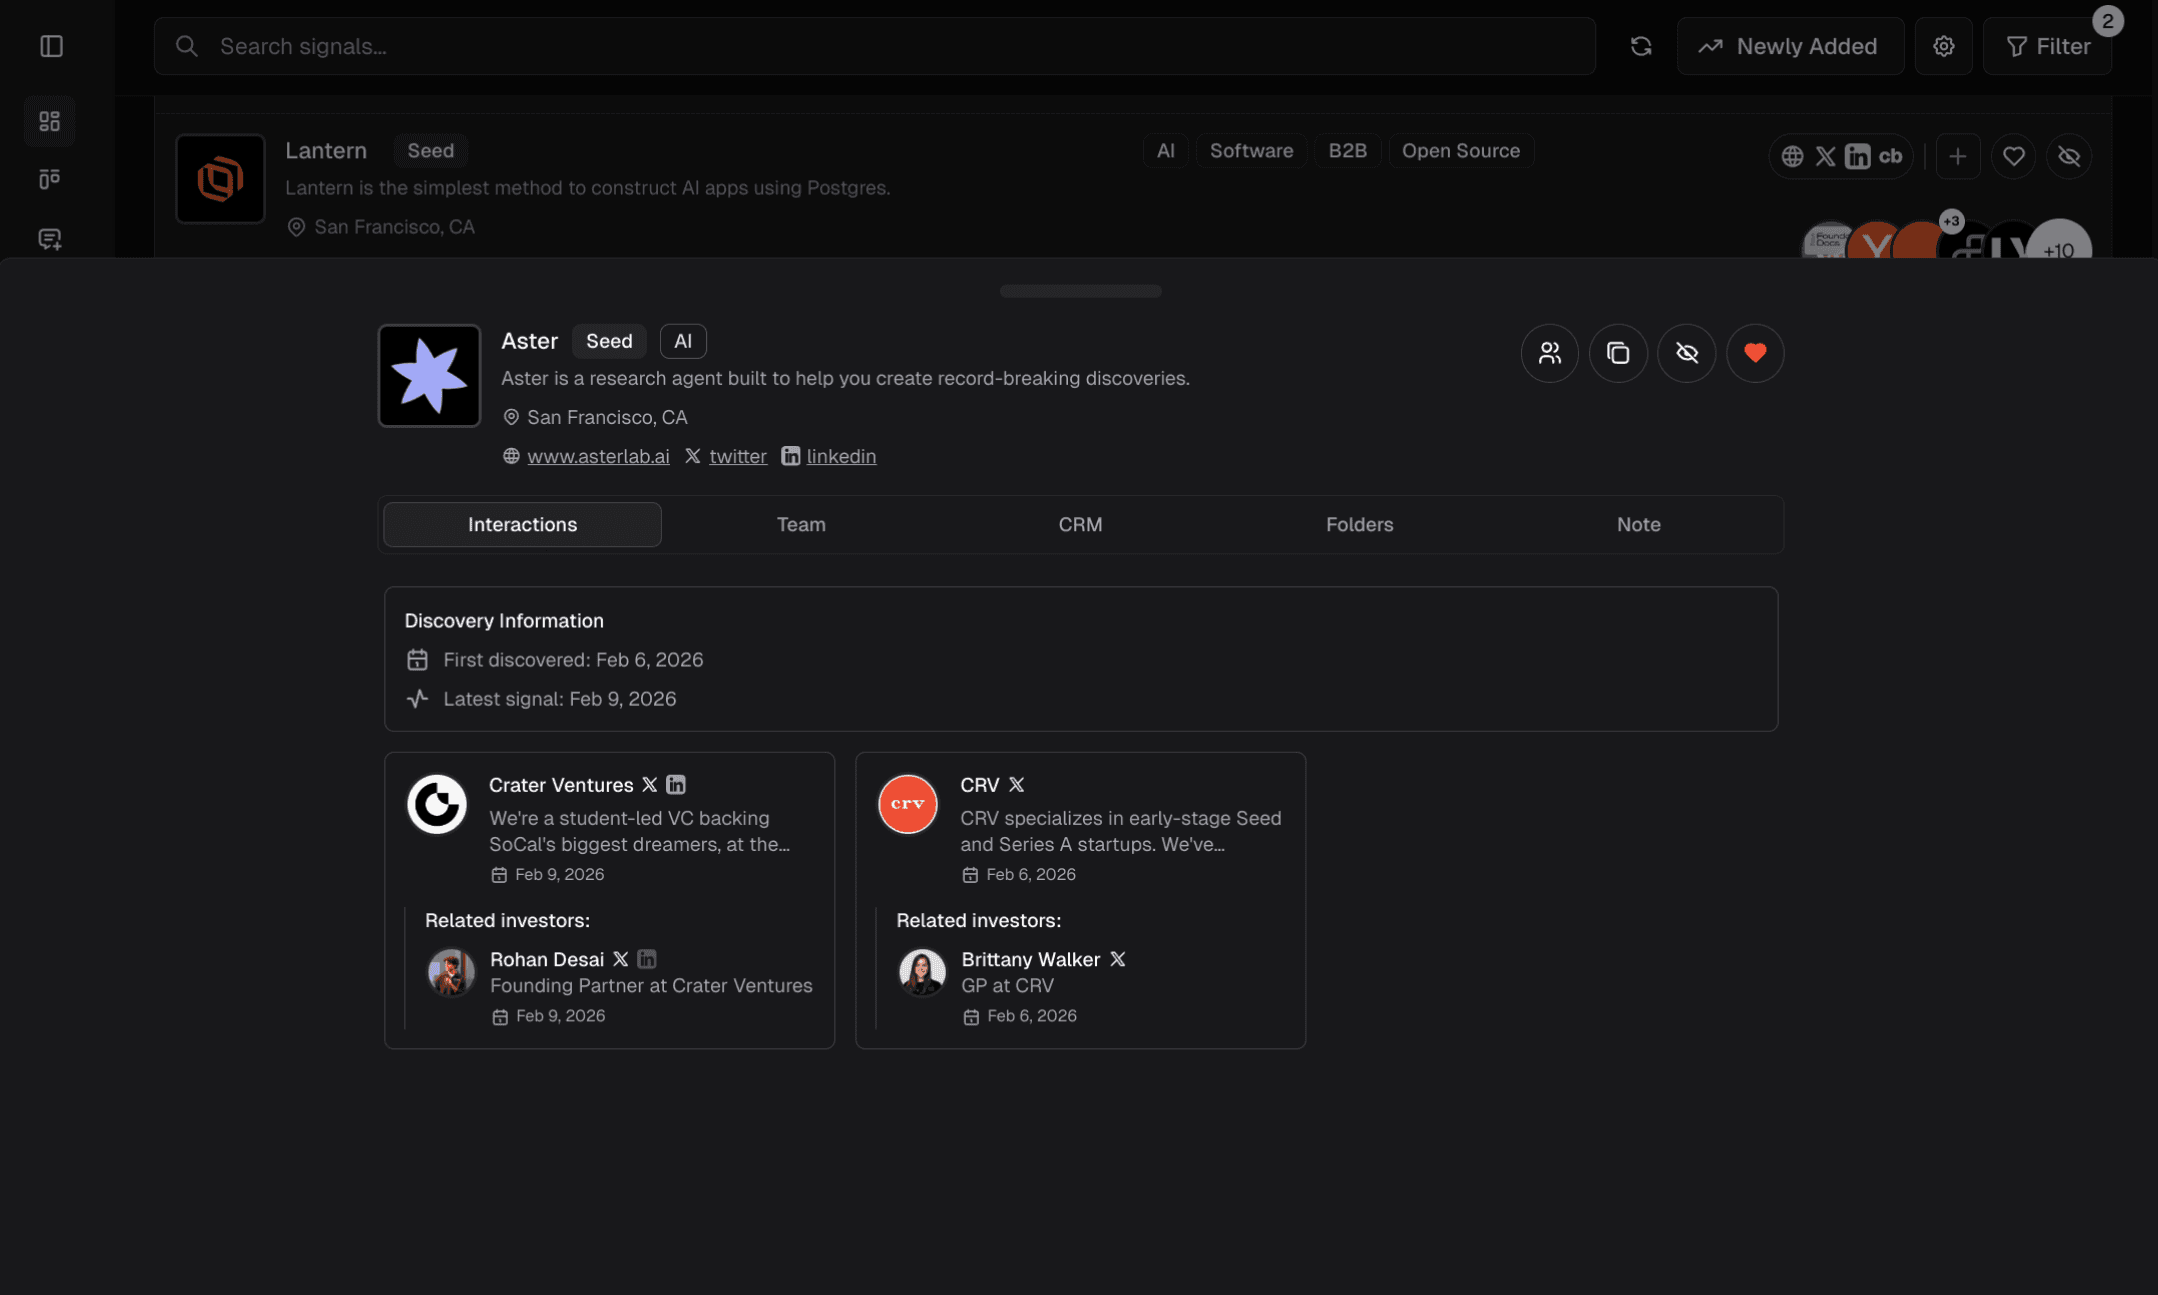Click the refresh signals icon
Viewport: 2158px width, 1295px height.
coord(1640,46)
